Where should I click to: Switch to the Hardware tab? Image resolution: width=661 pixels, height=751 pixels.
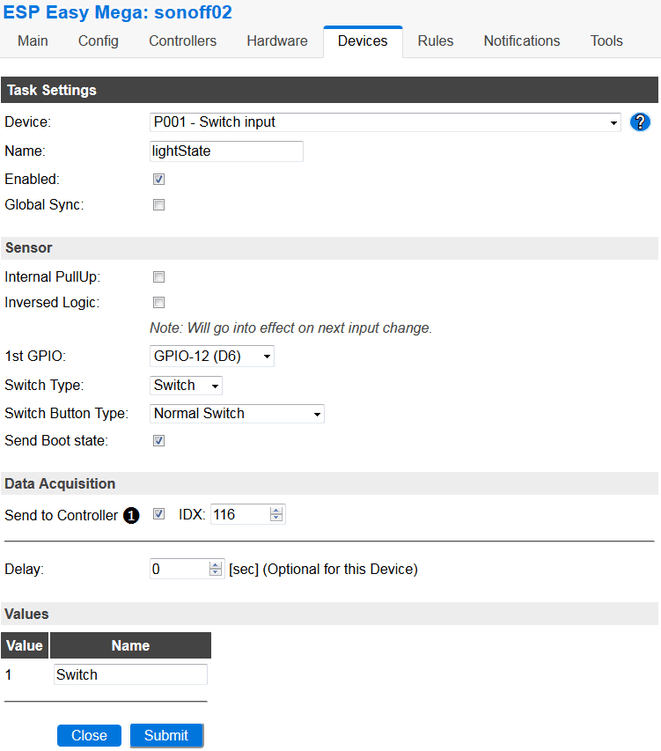277,41
